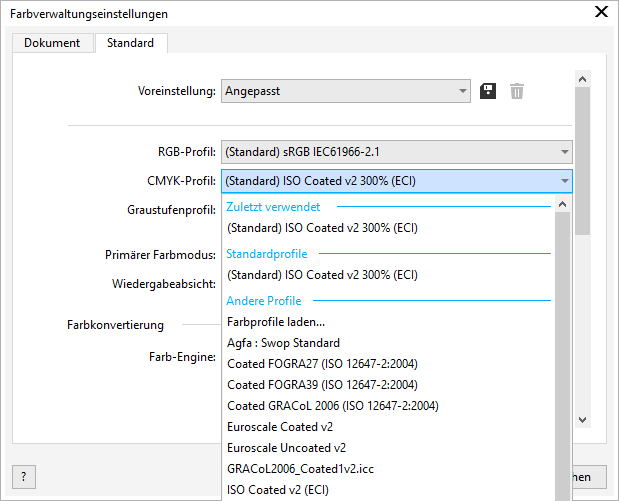This screenshot has height=501, width=619.
Task: Collapse the CMYK-Profil dropdown
Action: click(566, 181)
